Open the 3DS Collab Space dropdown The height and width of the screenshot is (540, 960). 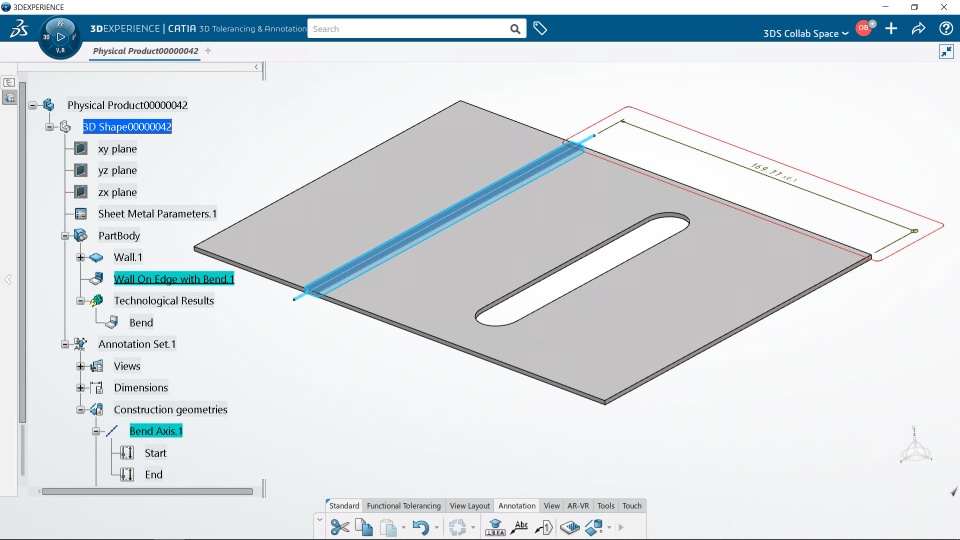(806, 33)
